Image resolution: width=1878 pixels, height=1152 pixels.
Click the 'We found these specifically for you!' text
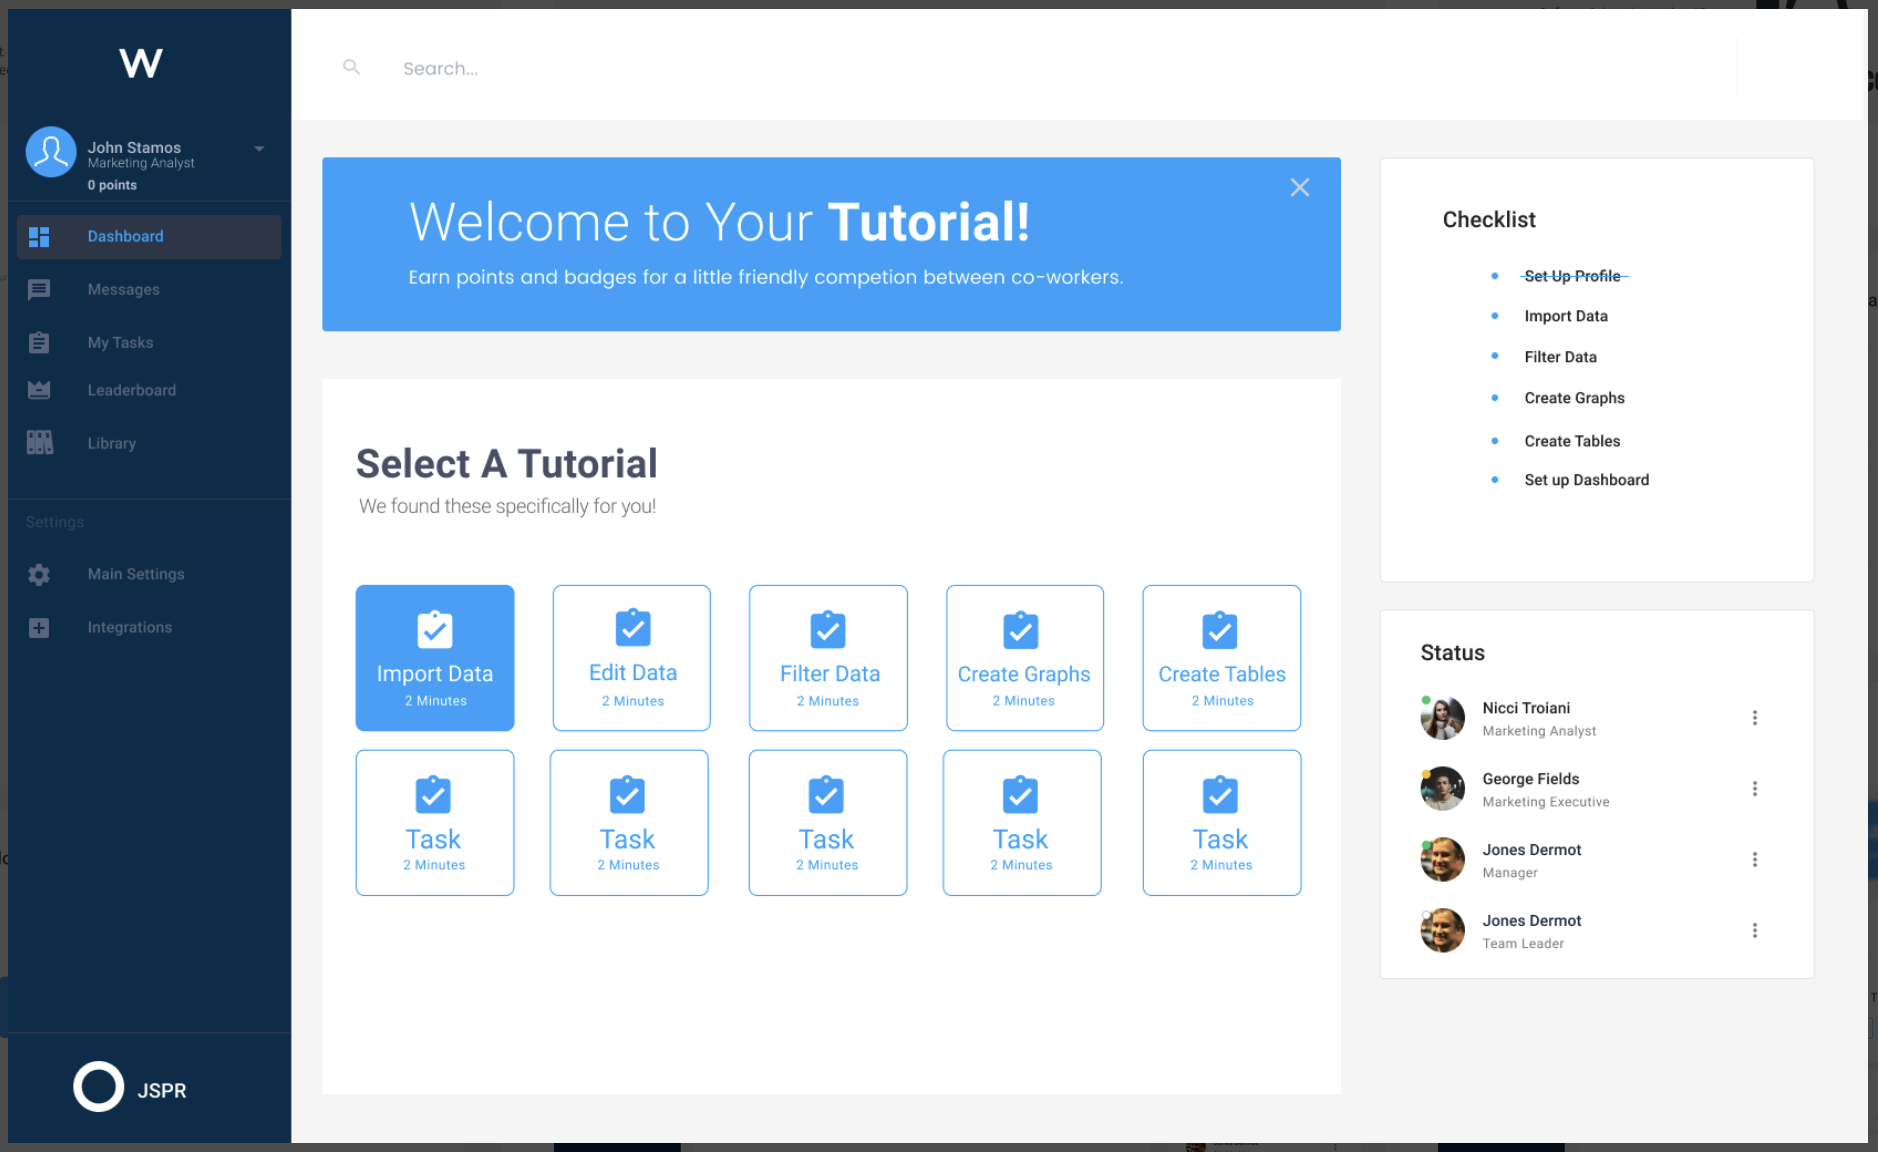pyautogui.click(x=507, y=506)
